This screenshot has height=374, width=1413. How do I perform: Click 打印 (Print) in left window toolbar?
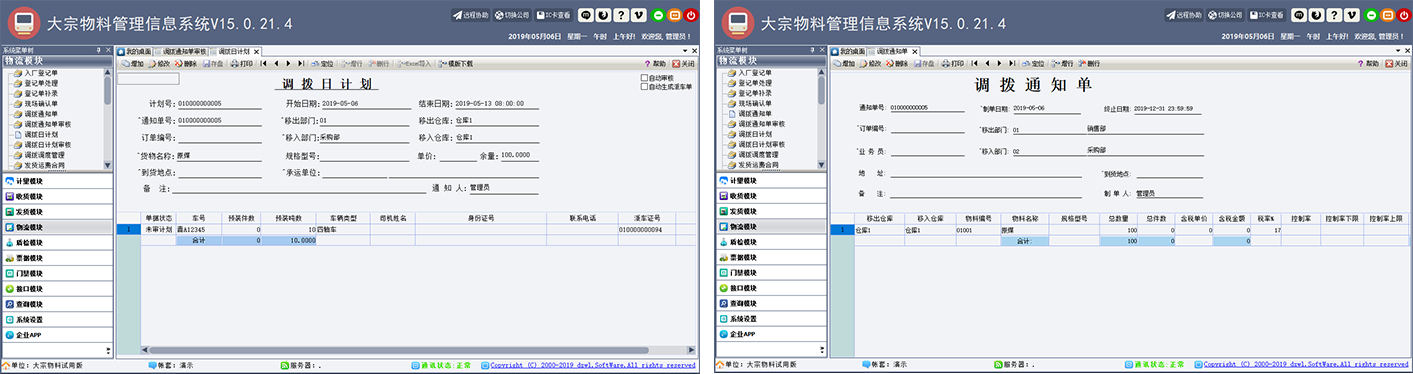pyautogui.click(x=241, y=63)
